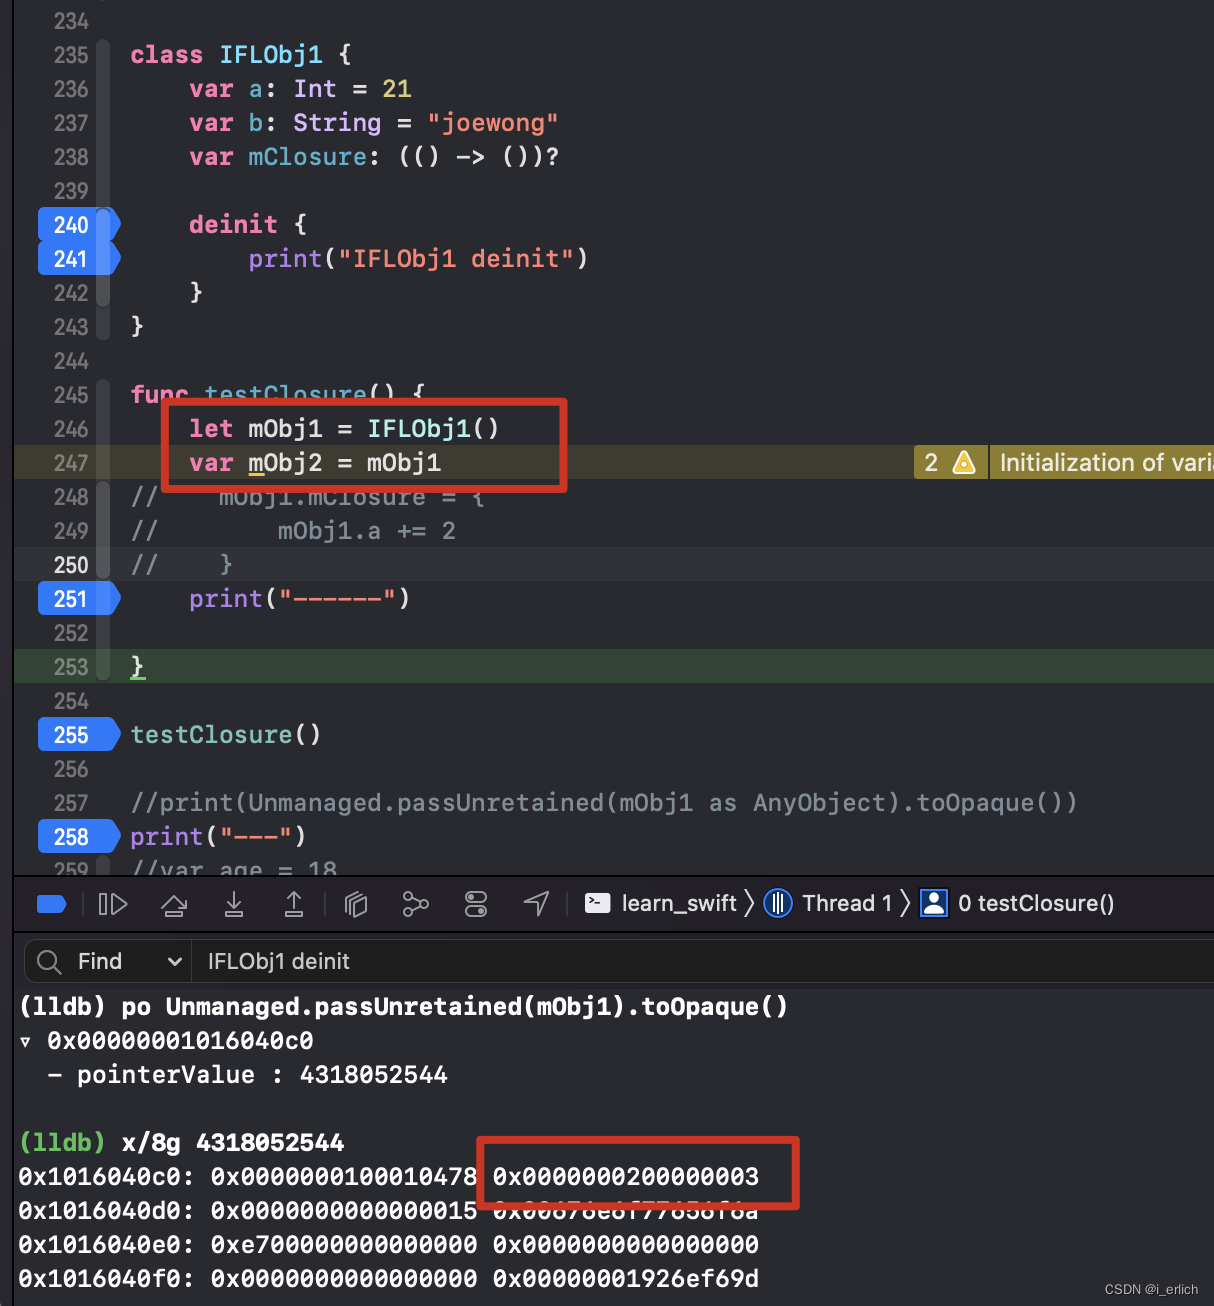Toggle the breakpoint on line 255

tap(79, 735)
